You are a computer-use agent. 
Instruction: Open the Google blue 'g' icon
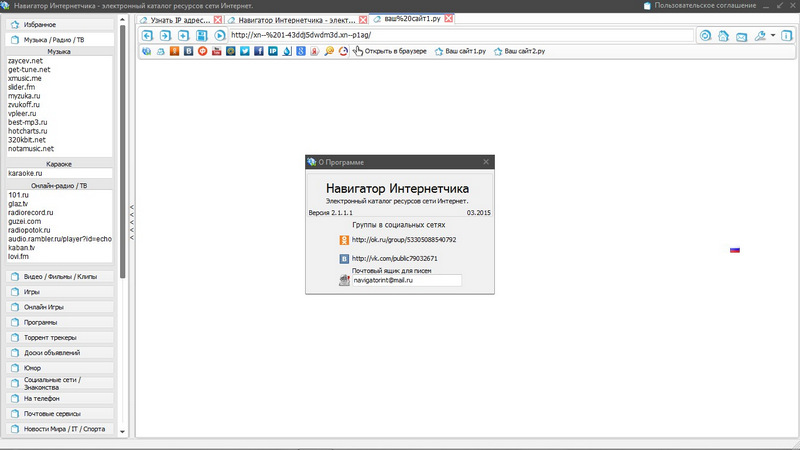pos(301,51)
